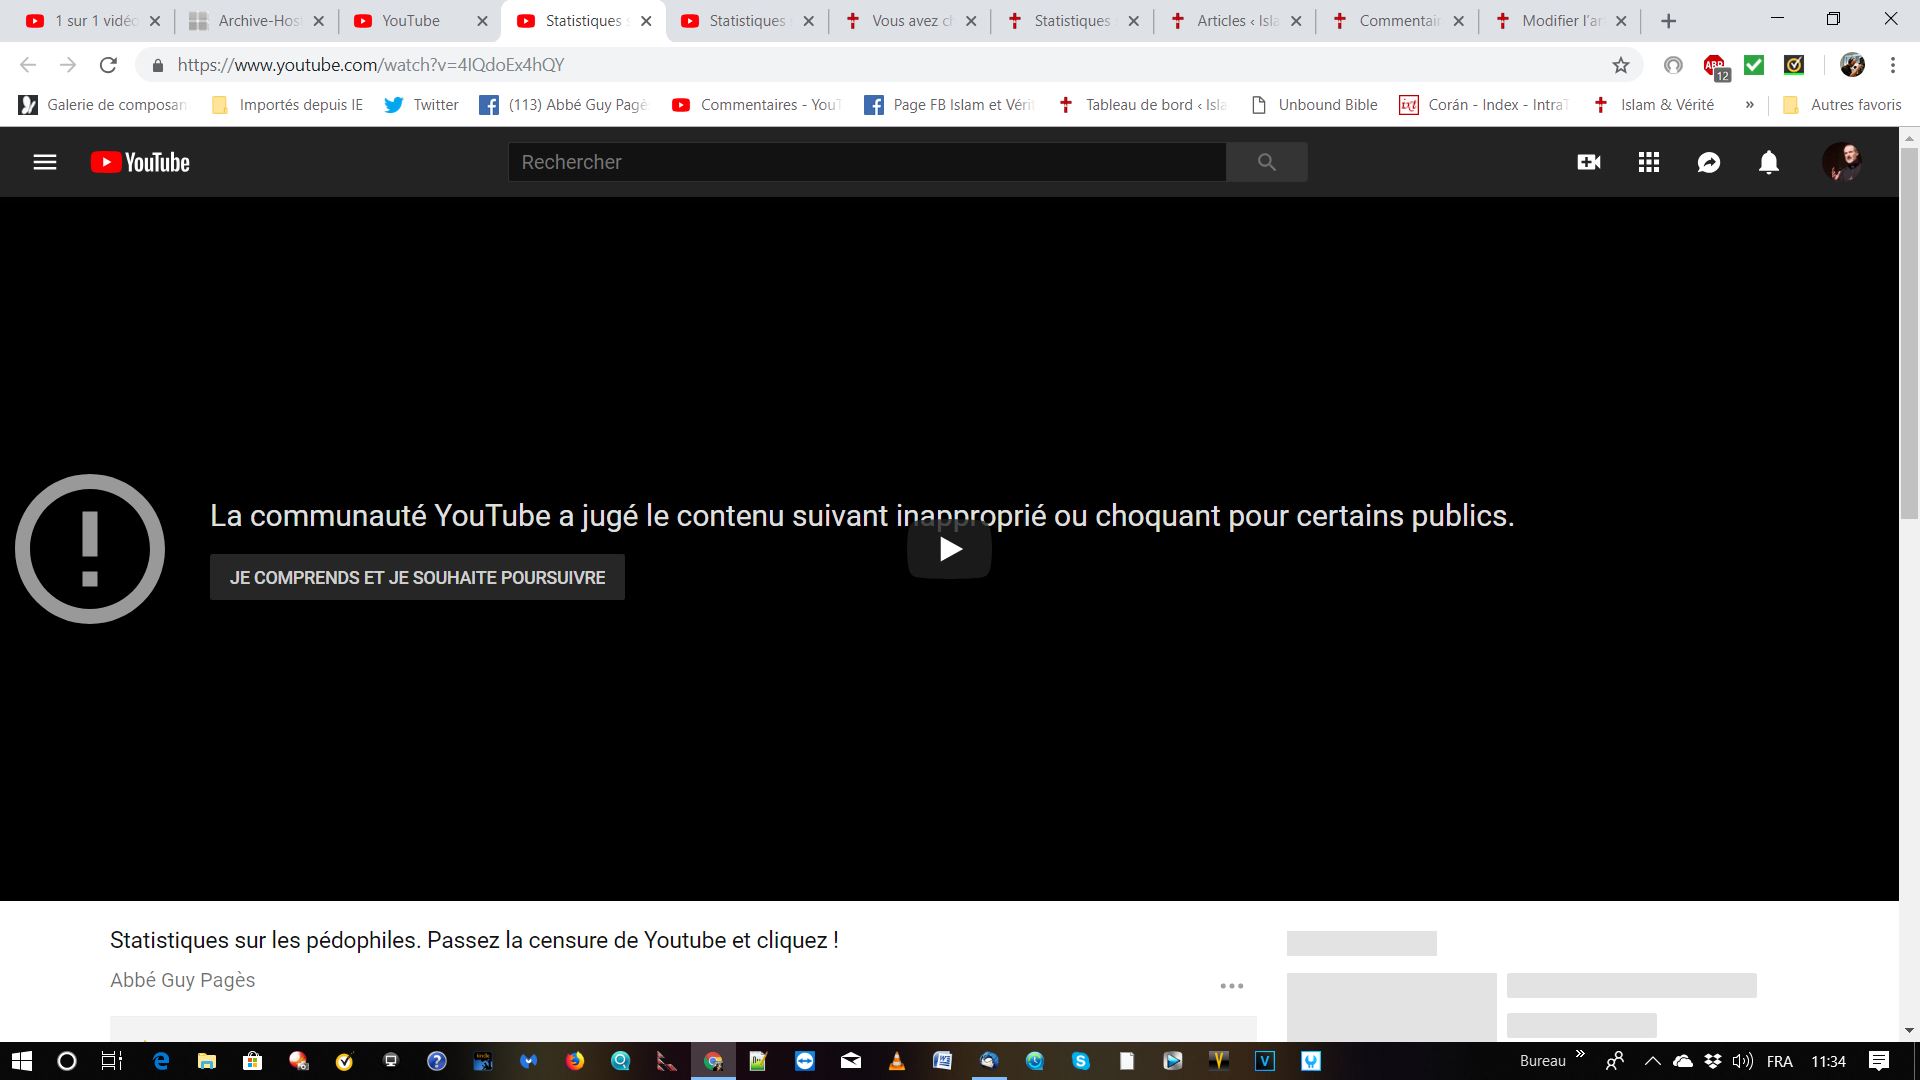Screen dimensions: 1920x1080
Task: Open the green checkmark extension
Action: click(1754, 65)
